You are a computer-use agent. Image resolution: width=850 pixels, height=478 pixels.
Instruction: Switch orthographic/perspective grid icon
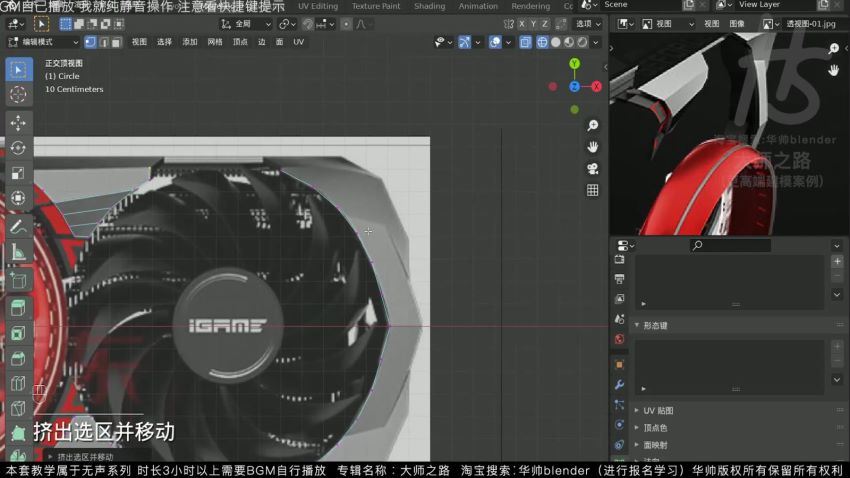[x=593, y=191]
